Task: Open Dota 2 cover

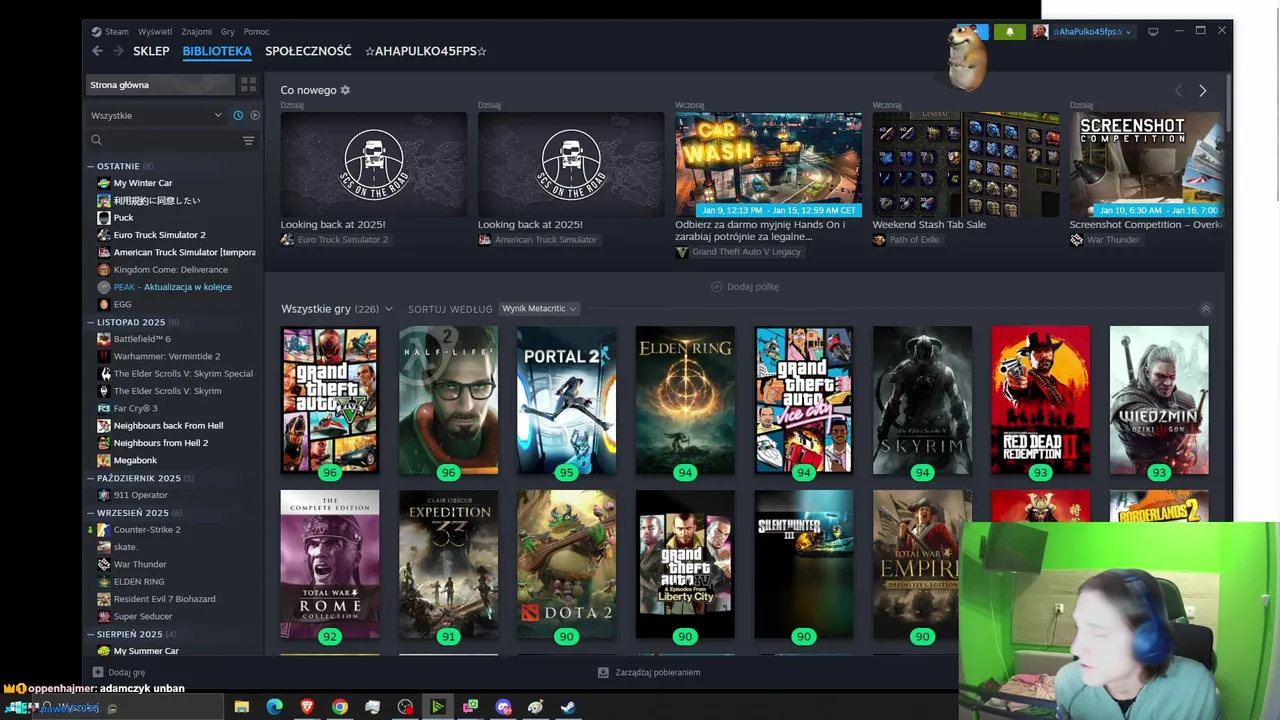Action: [566, 564]
